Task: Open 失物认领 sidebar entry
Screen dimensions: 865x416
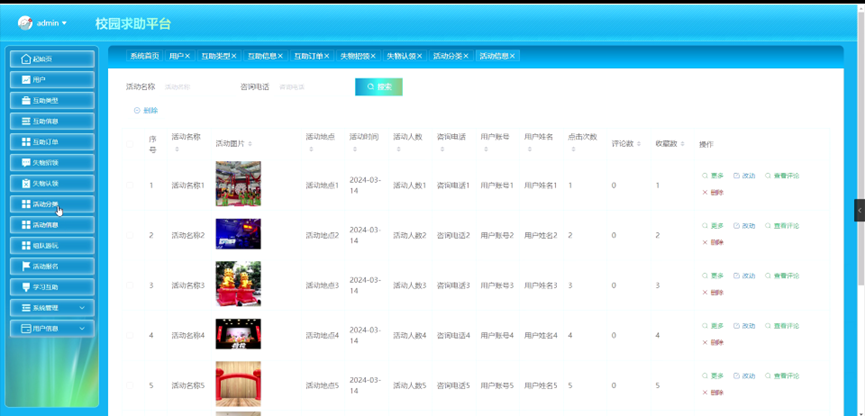Action: coord(52,183)
